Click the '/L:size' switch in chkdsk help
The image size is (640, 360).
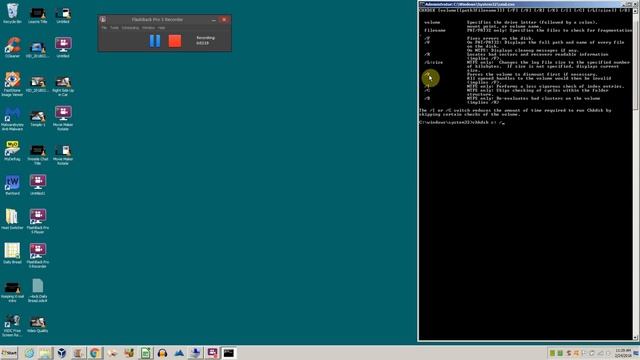tap(433, 62)
